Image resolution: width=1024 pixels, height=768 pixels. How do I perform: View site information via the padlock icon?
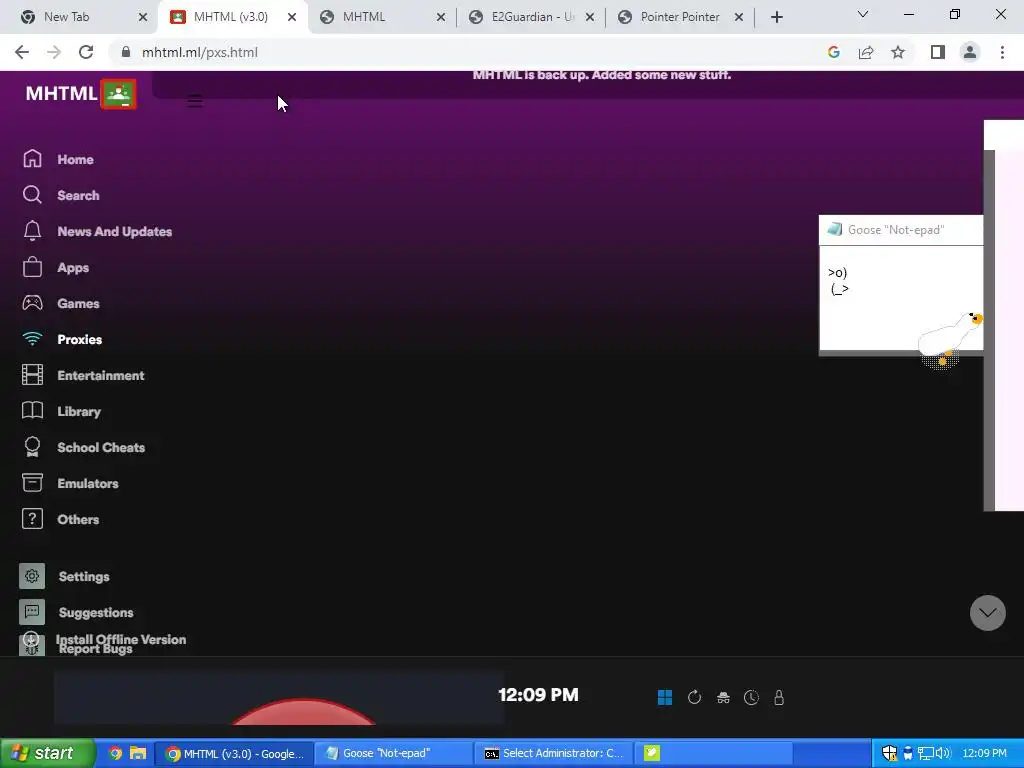click(x=126, y=52)
